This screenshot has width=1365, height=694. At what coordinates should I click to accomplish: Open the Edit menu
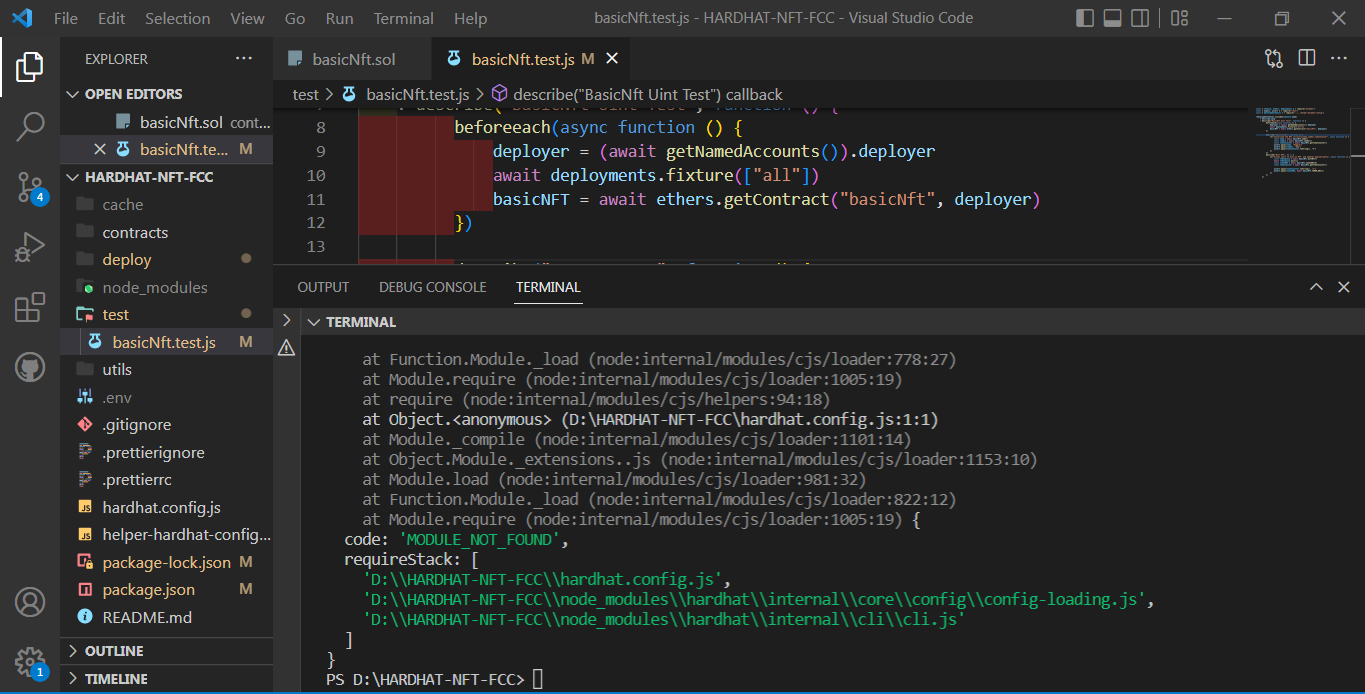tap(111, 18)
